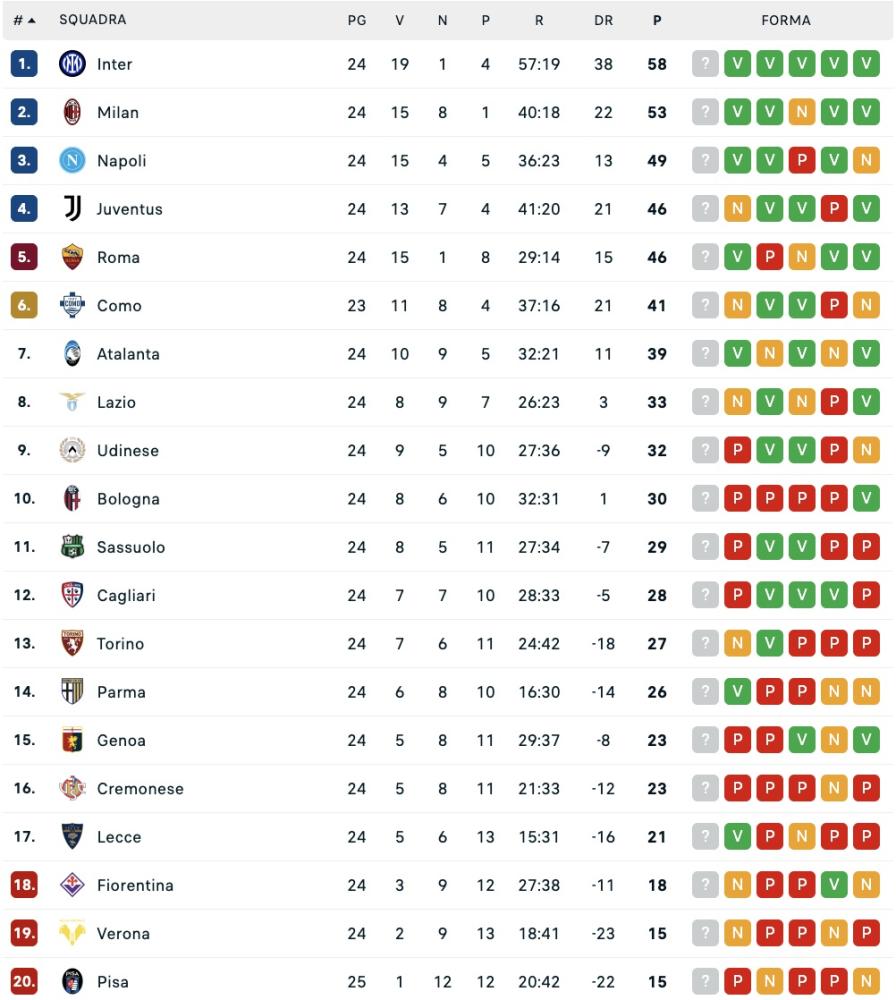Click Bologna's green V form badge
896x1000 pixels.
point(866,499)
